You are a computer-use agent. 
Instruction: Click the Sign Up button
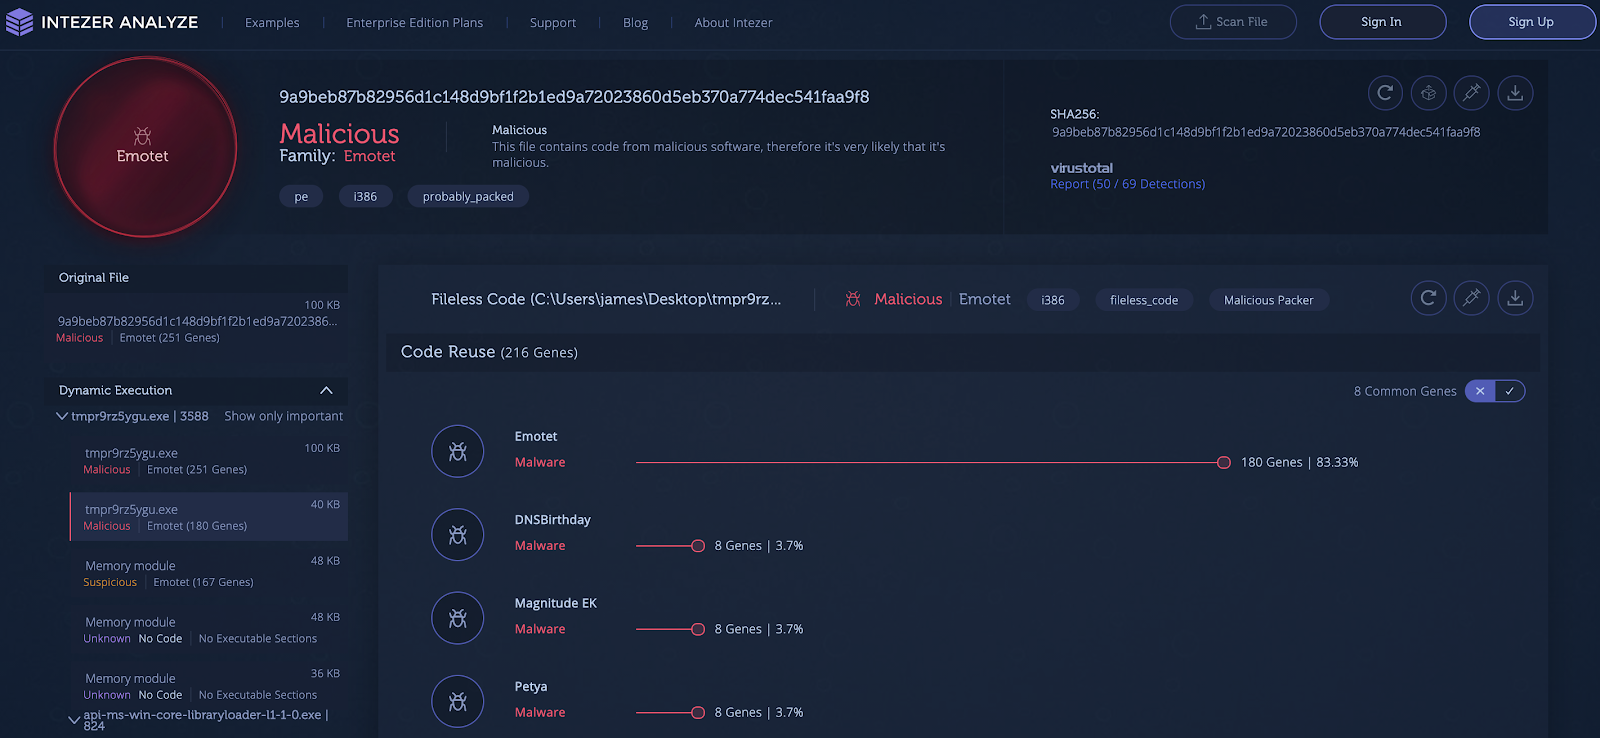(x=1531, y=22)
